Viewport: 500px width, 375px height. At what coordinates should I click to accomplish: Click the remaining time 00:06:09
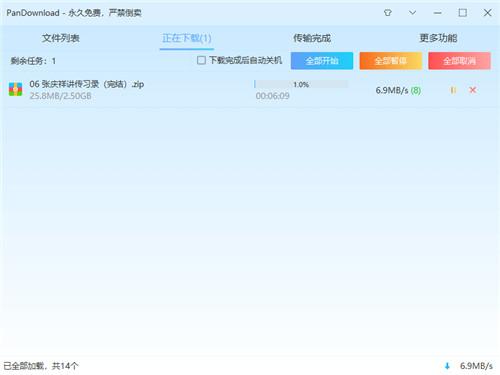click(x=272, y=96)
